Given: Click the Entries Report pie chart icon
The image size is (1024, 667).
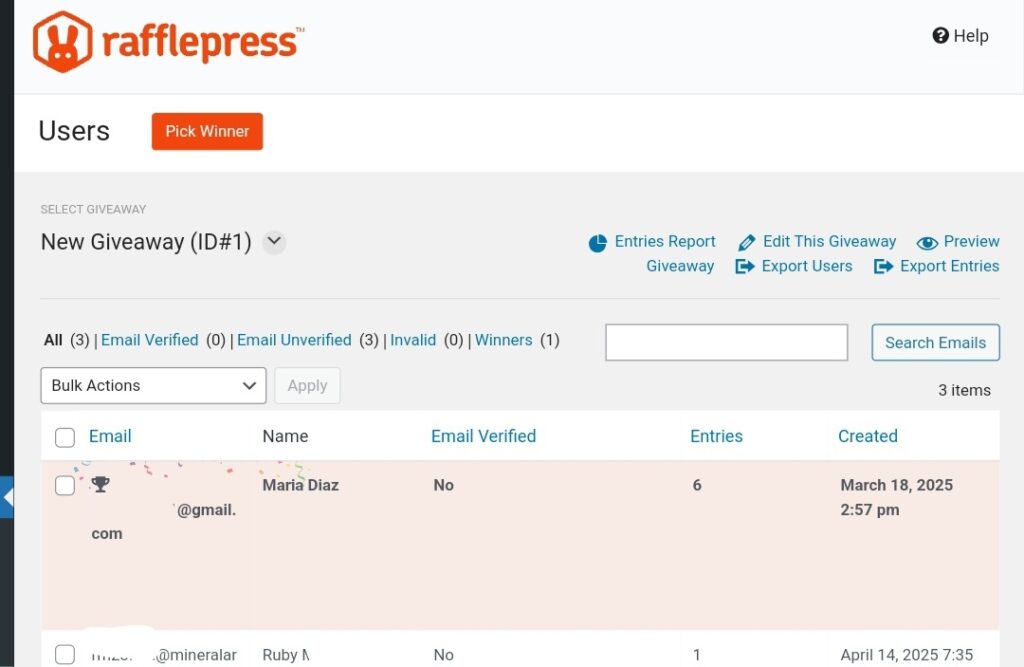Looking at the screenshot, I should 598,243.
